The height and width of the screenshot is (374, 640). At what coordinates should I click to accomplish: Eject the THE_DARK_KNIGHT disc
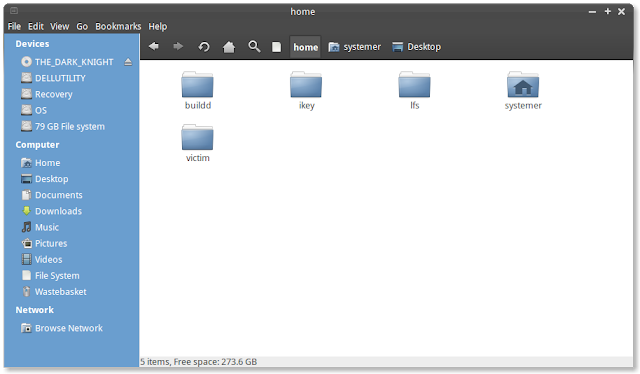[128, 62]
